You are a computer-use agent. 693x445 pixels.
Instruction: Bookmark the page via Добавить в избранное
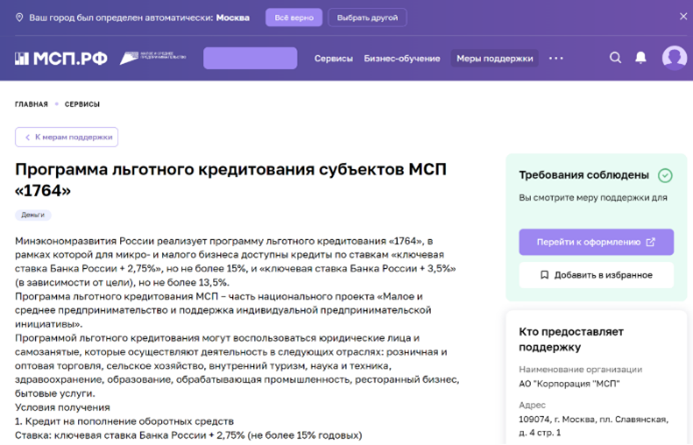[x=596, y=274]
